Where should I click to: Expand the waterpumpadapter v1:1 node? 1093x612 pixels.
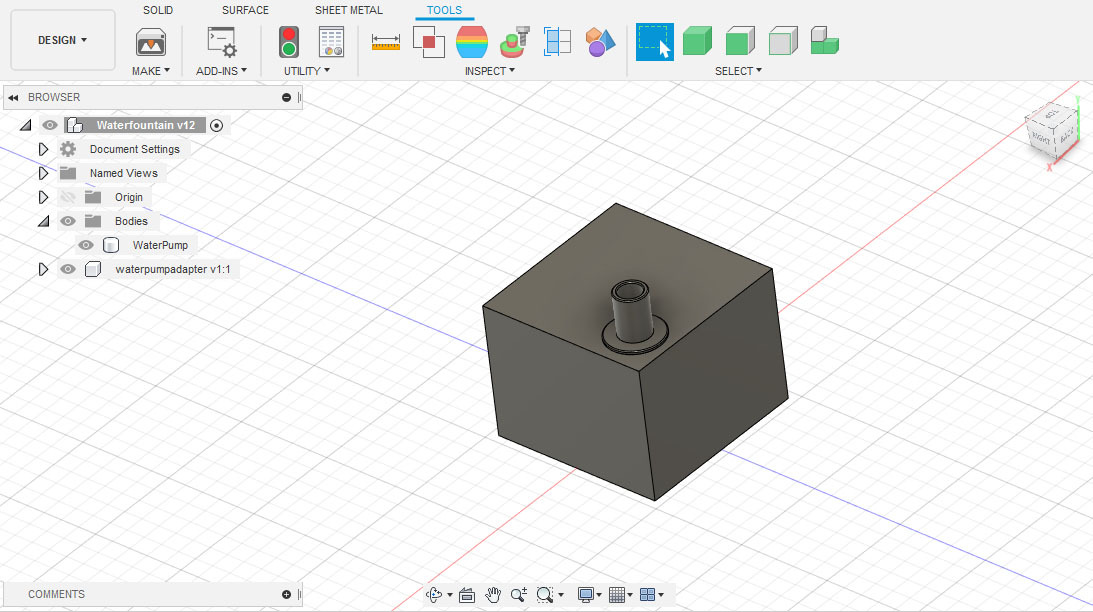tap(43, 269)
